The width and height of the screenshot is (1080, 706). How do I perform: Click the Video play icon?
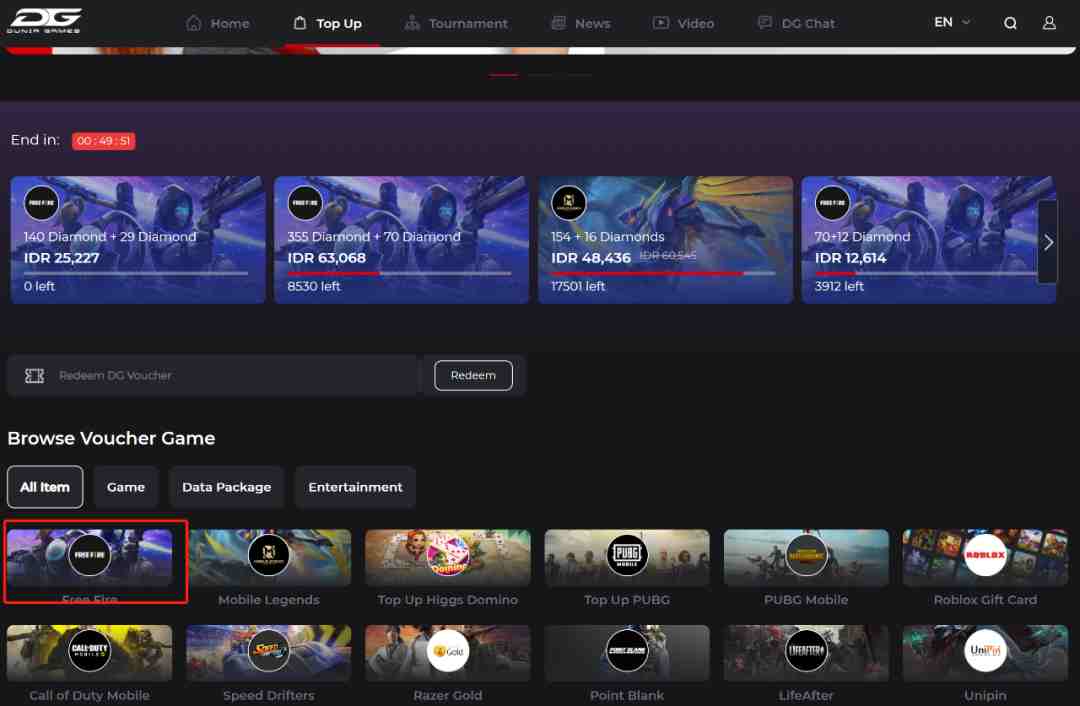[661, 23]
